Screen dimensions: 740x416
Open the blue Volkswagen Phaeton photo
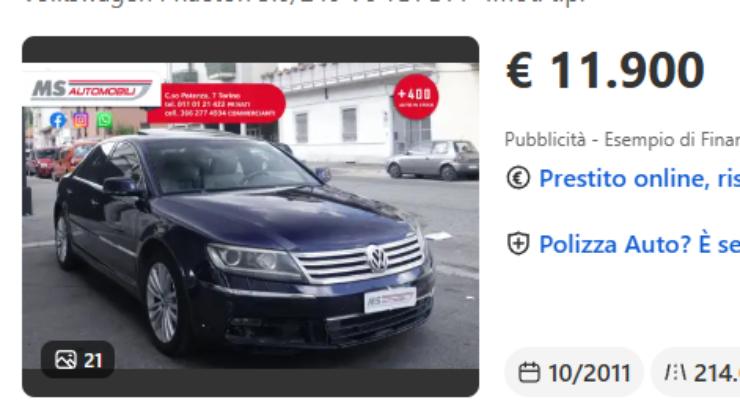251,216
